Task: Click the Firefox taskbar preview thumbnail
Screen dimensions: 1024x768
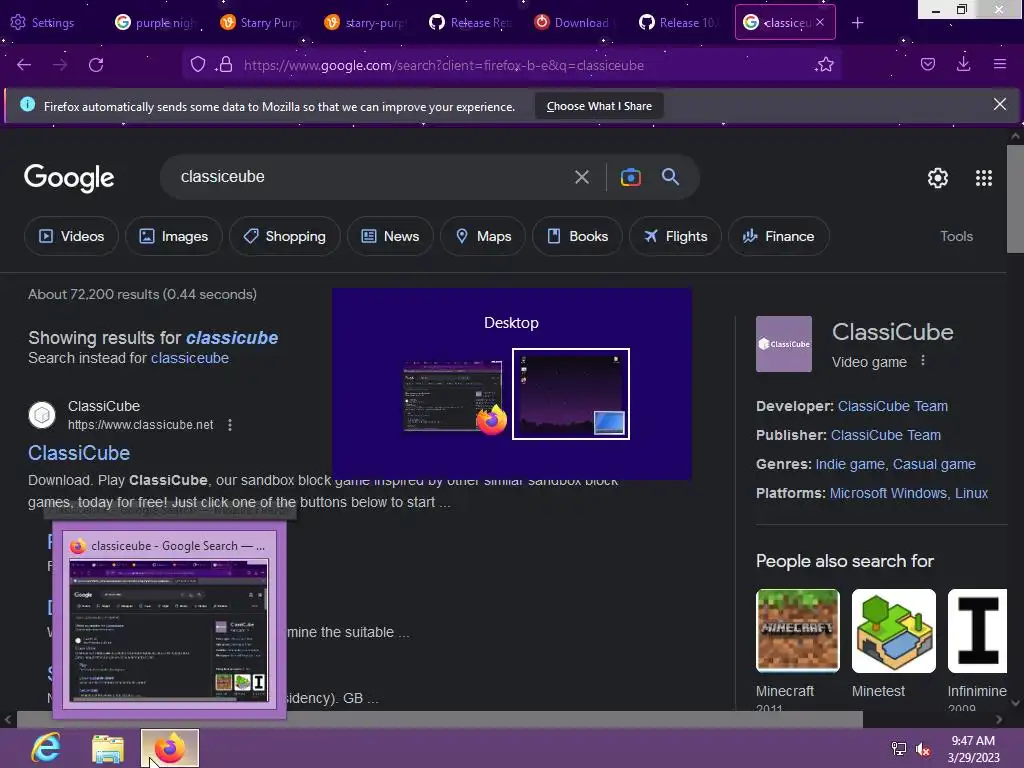Action: 169,631
